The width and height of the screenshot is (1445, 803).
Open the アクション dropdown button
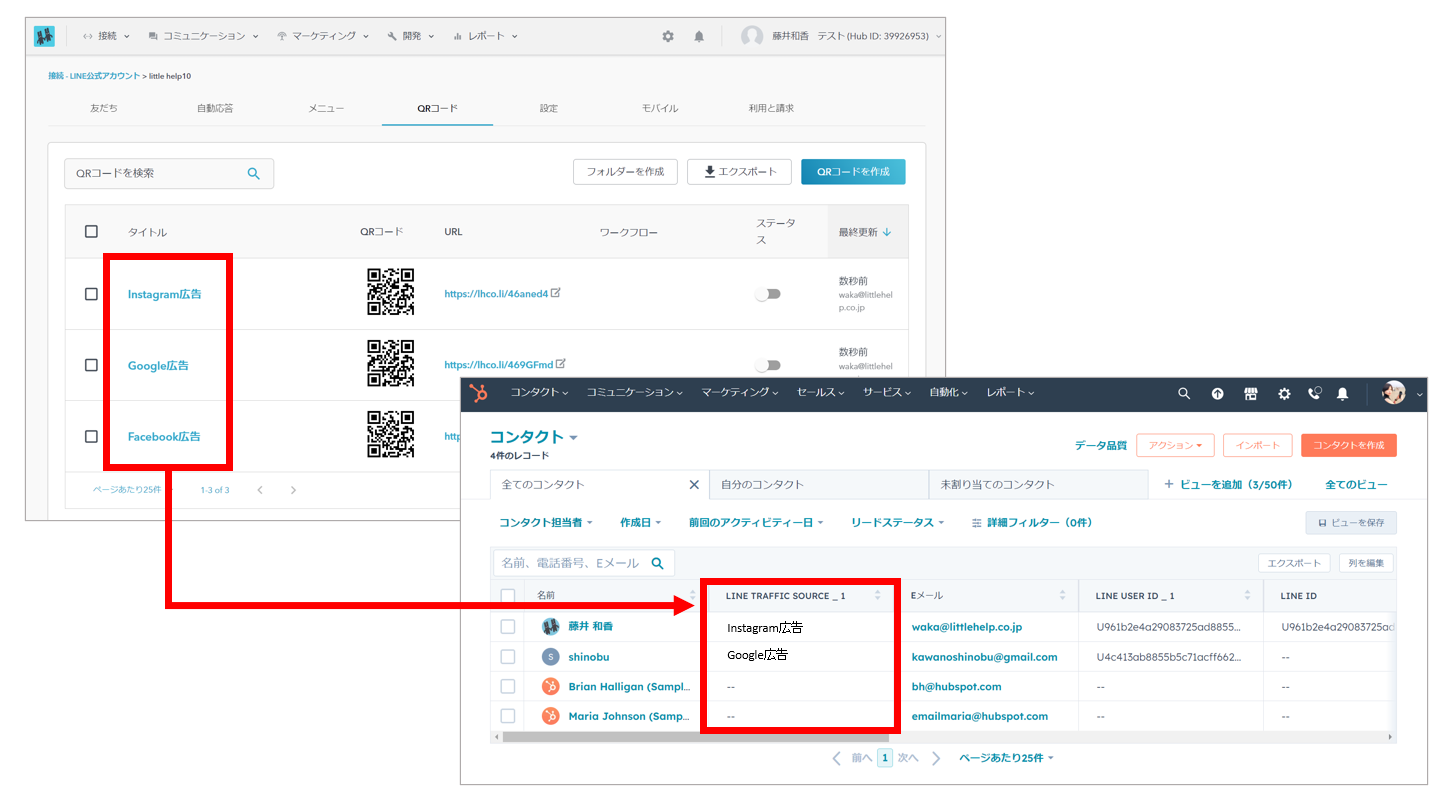1175,445
